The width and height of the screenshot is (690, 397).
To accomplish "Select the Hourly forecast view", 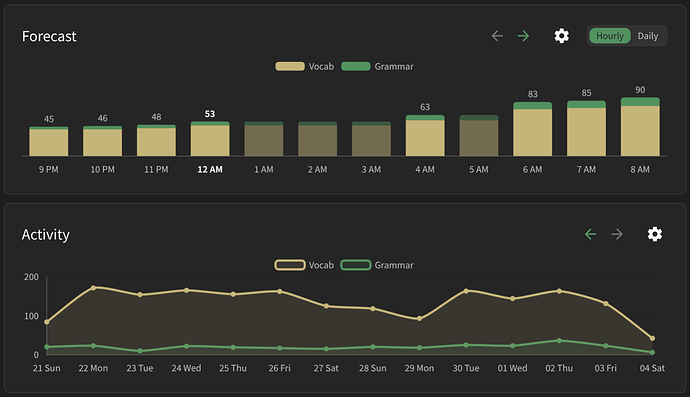I will (x=610, y=36).
